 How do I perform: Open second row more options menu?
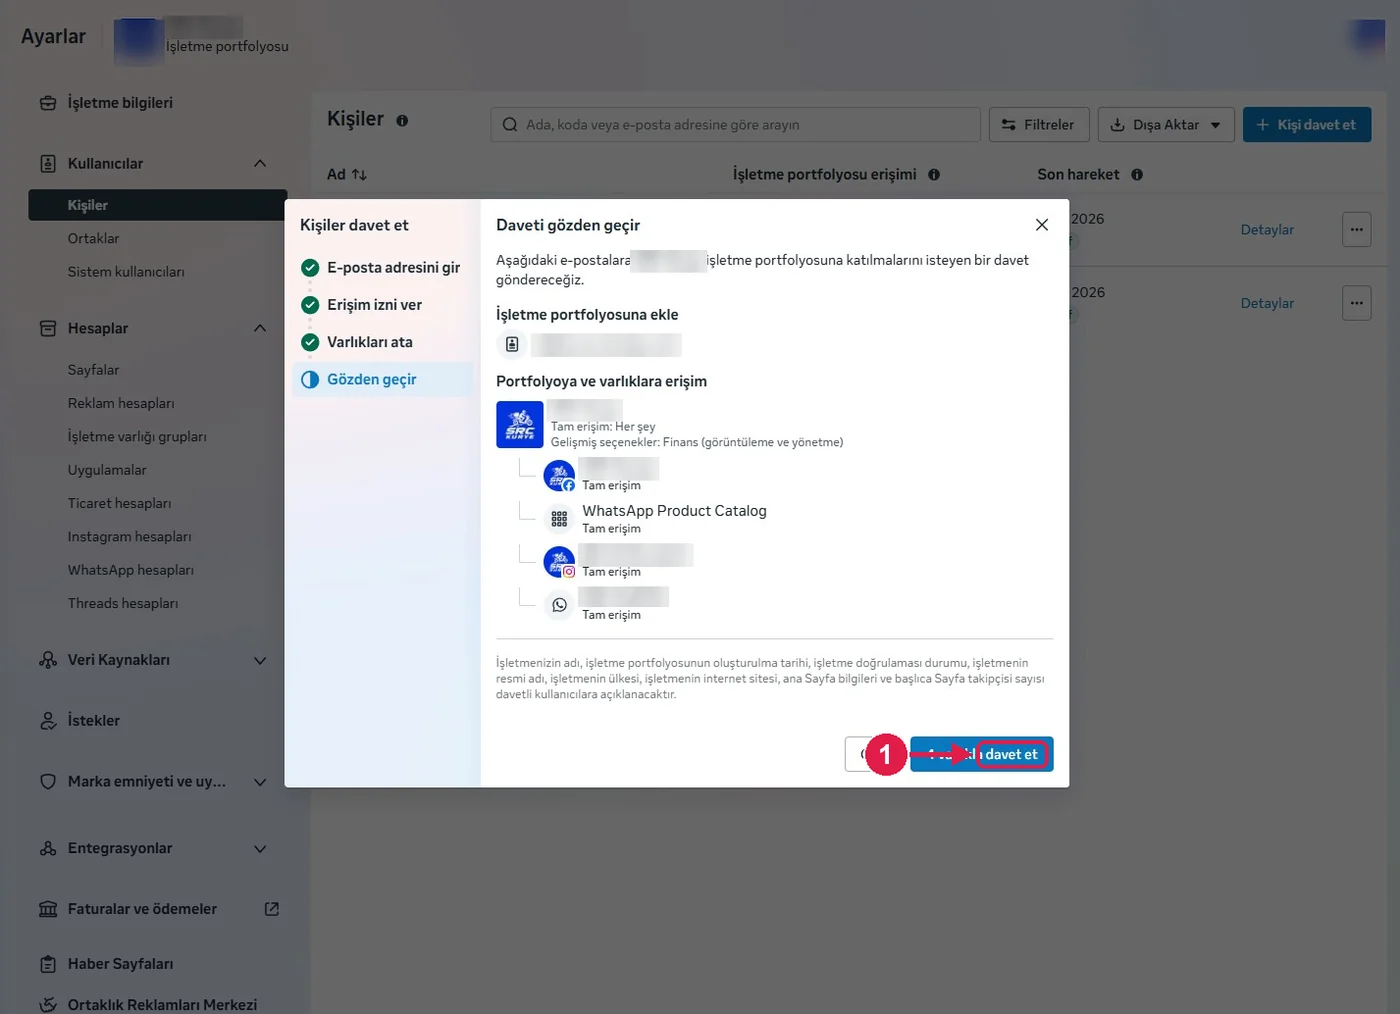(x=1356, y=303)
